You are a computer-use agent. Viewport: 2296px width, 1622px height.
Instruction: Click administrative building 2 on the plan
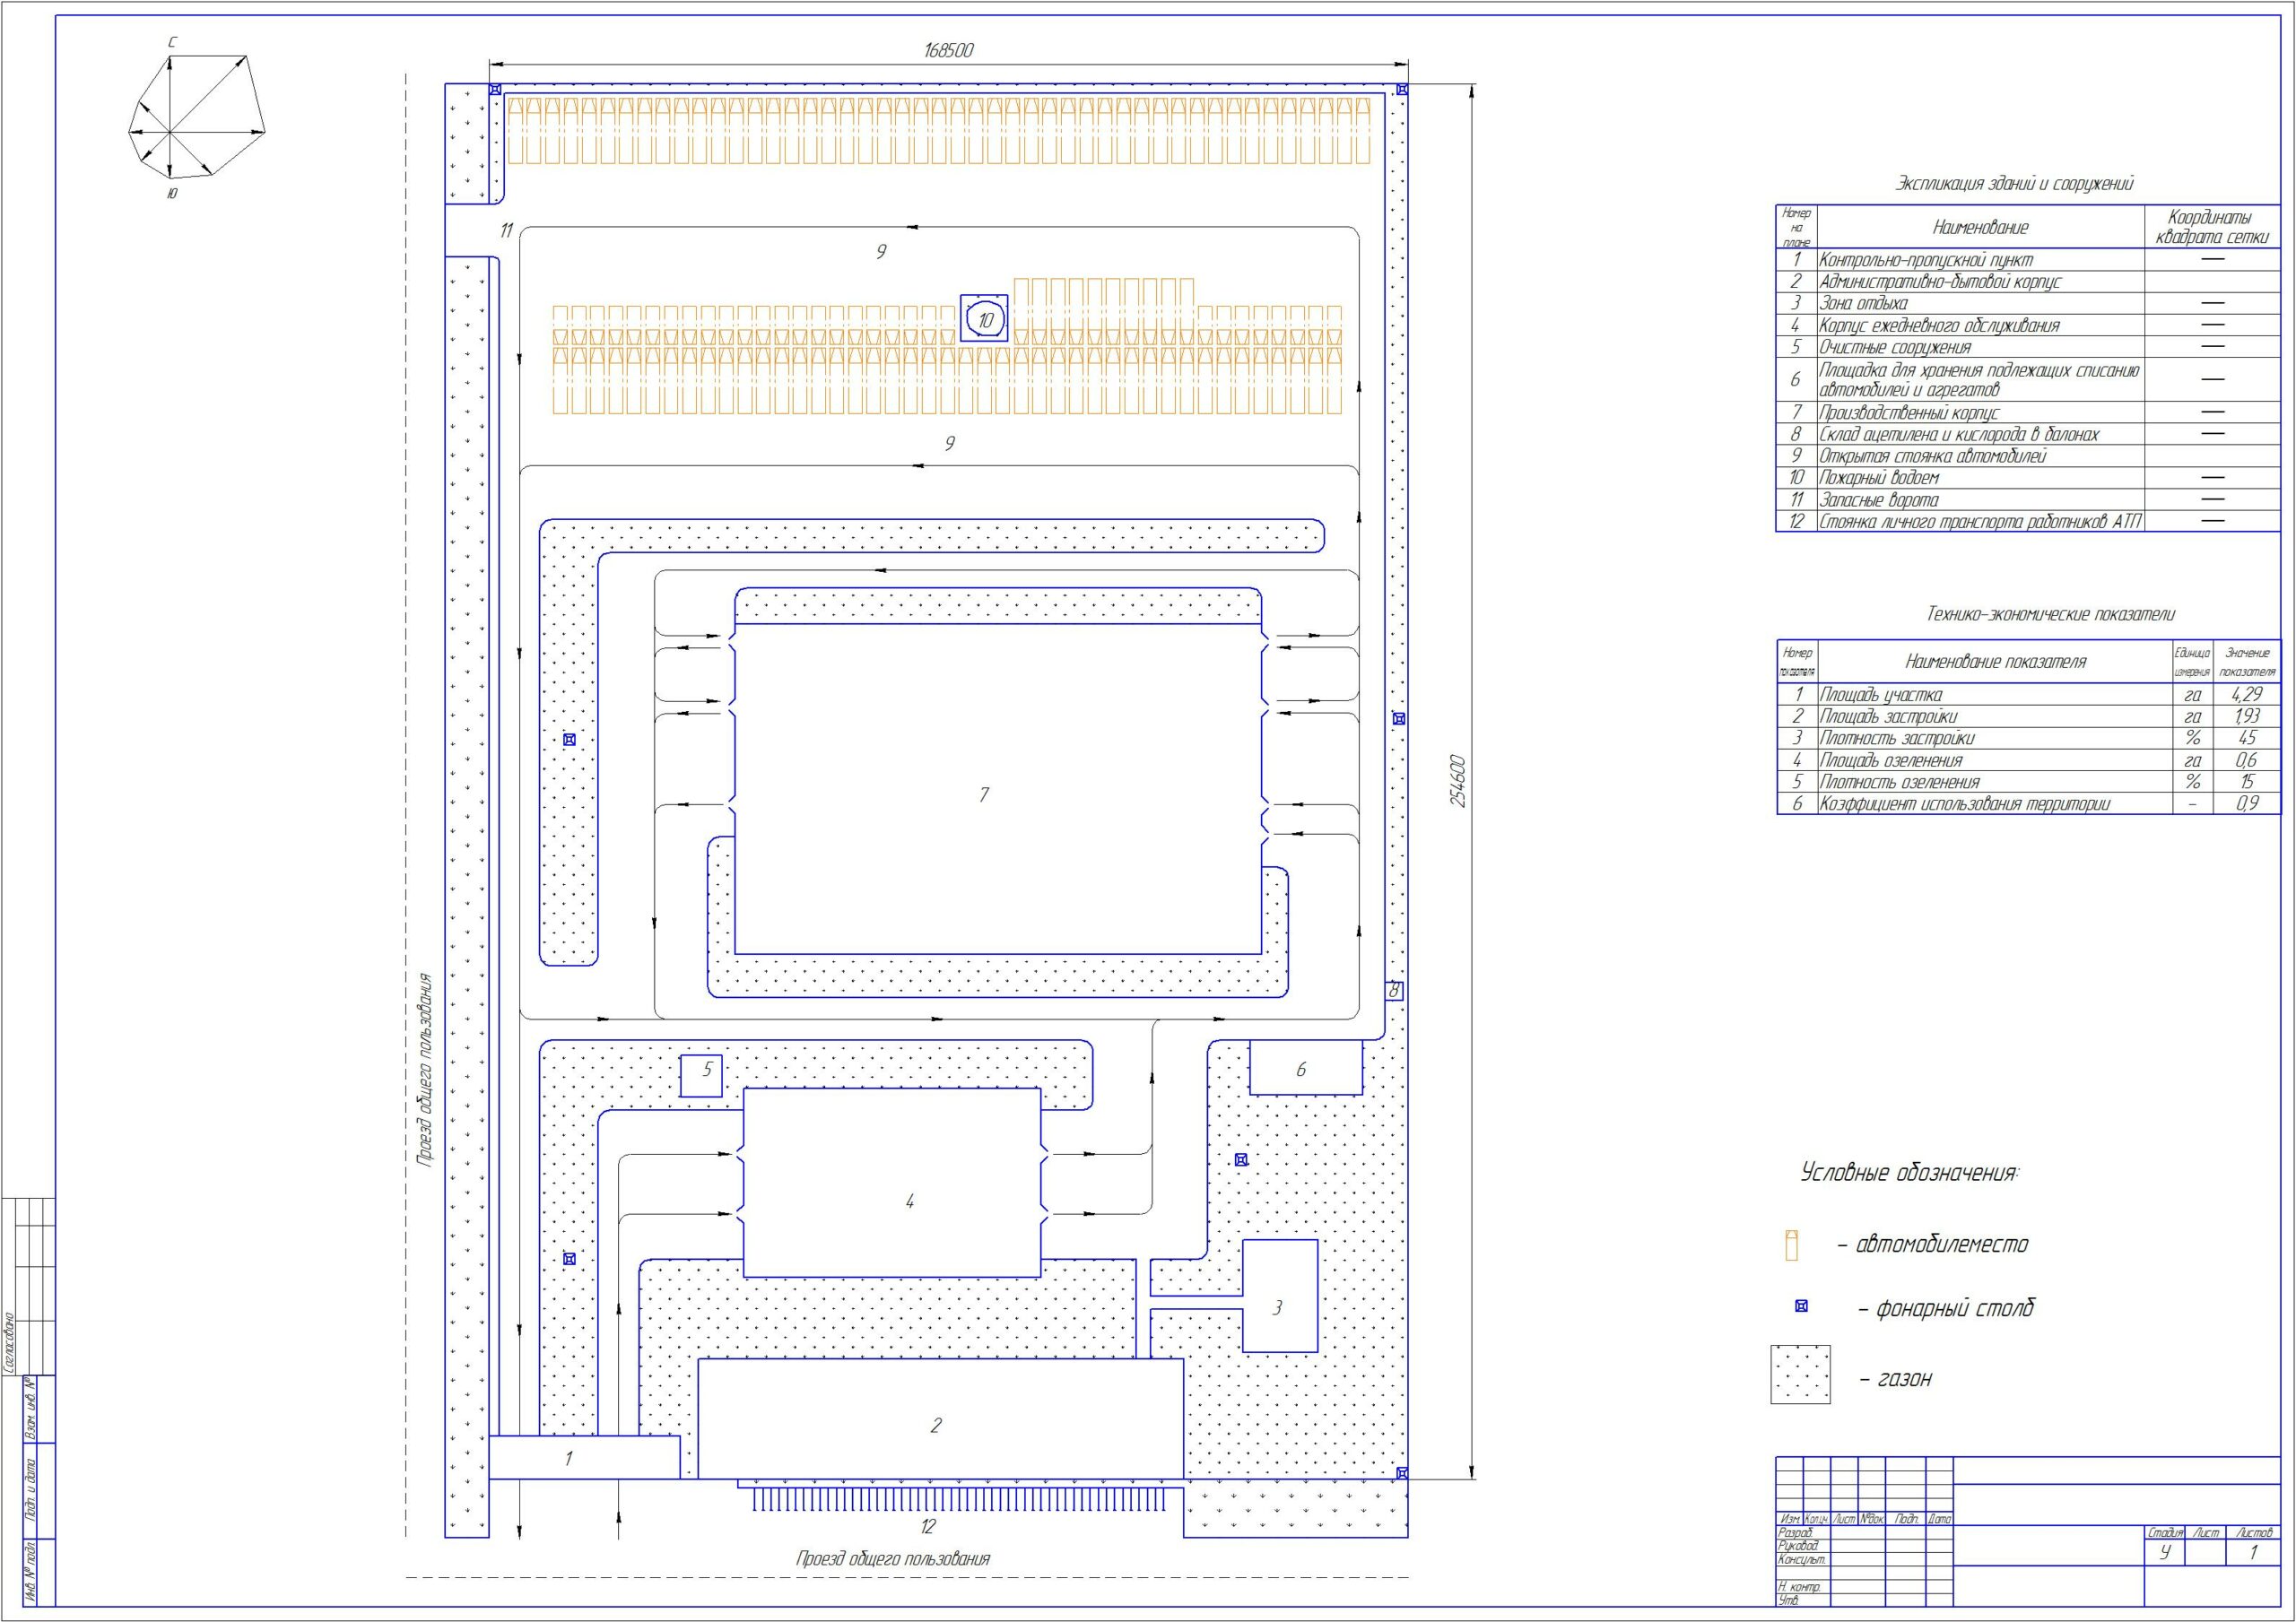(940, 1419)
